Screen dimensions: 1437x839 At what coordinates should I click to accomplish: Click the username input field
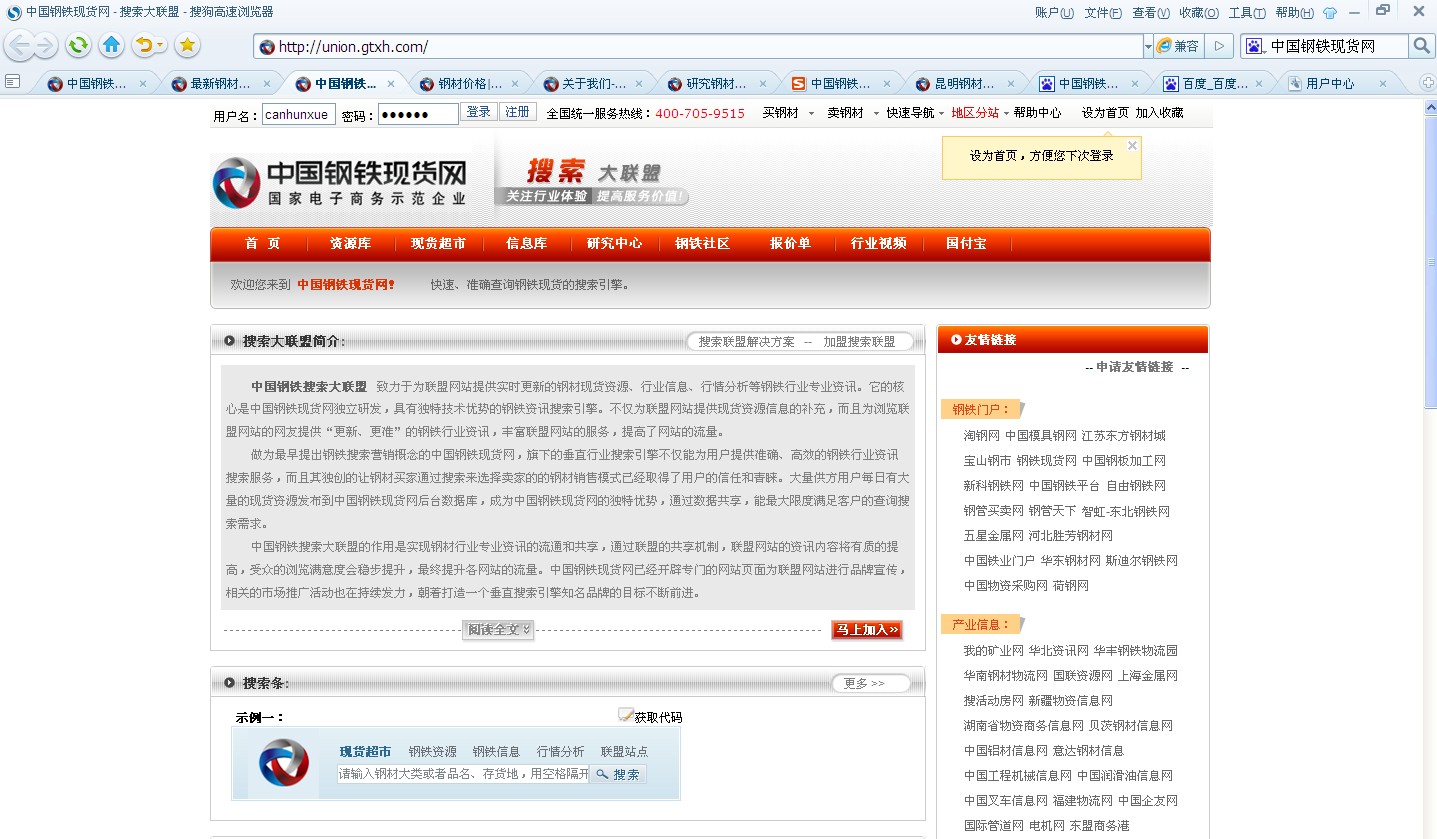tap(299, 115)
